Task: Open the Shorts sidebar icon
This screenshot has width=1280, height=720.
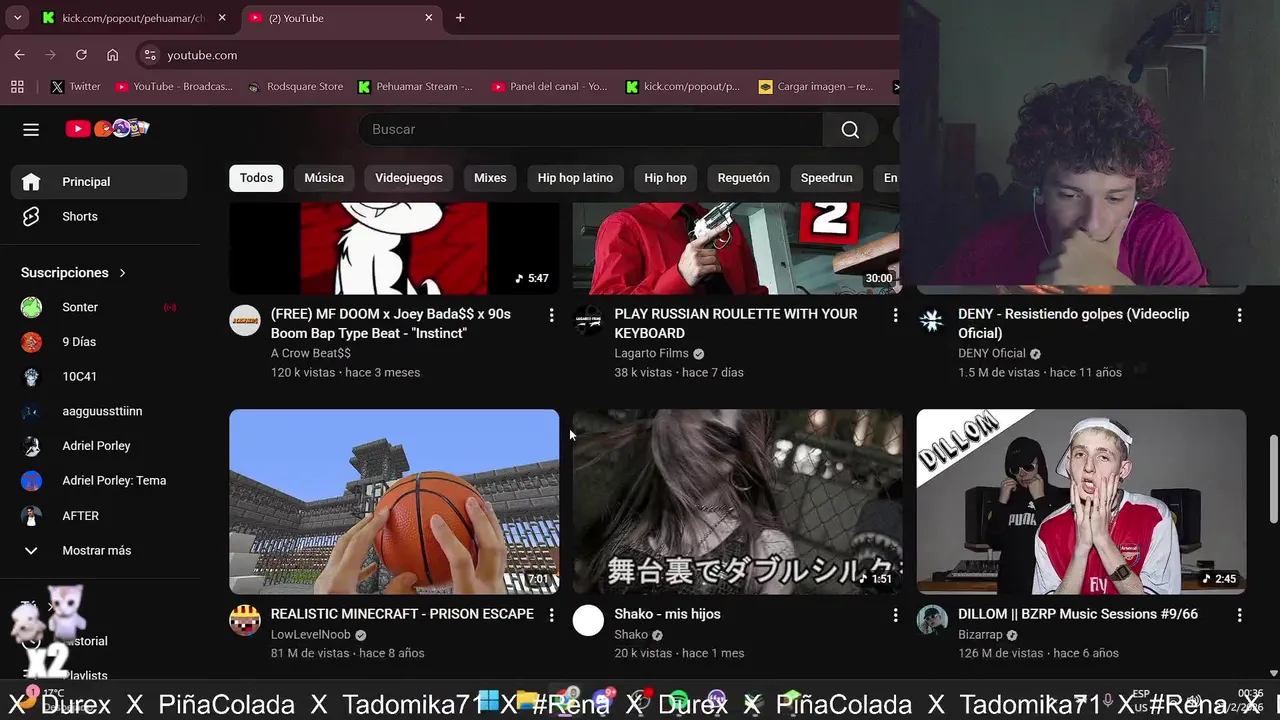Action: pos(31,216)
